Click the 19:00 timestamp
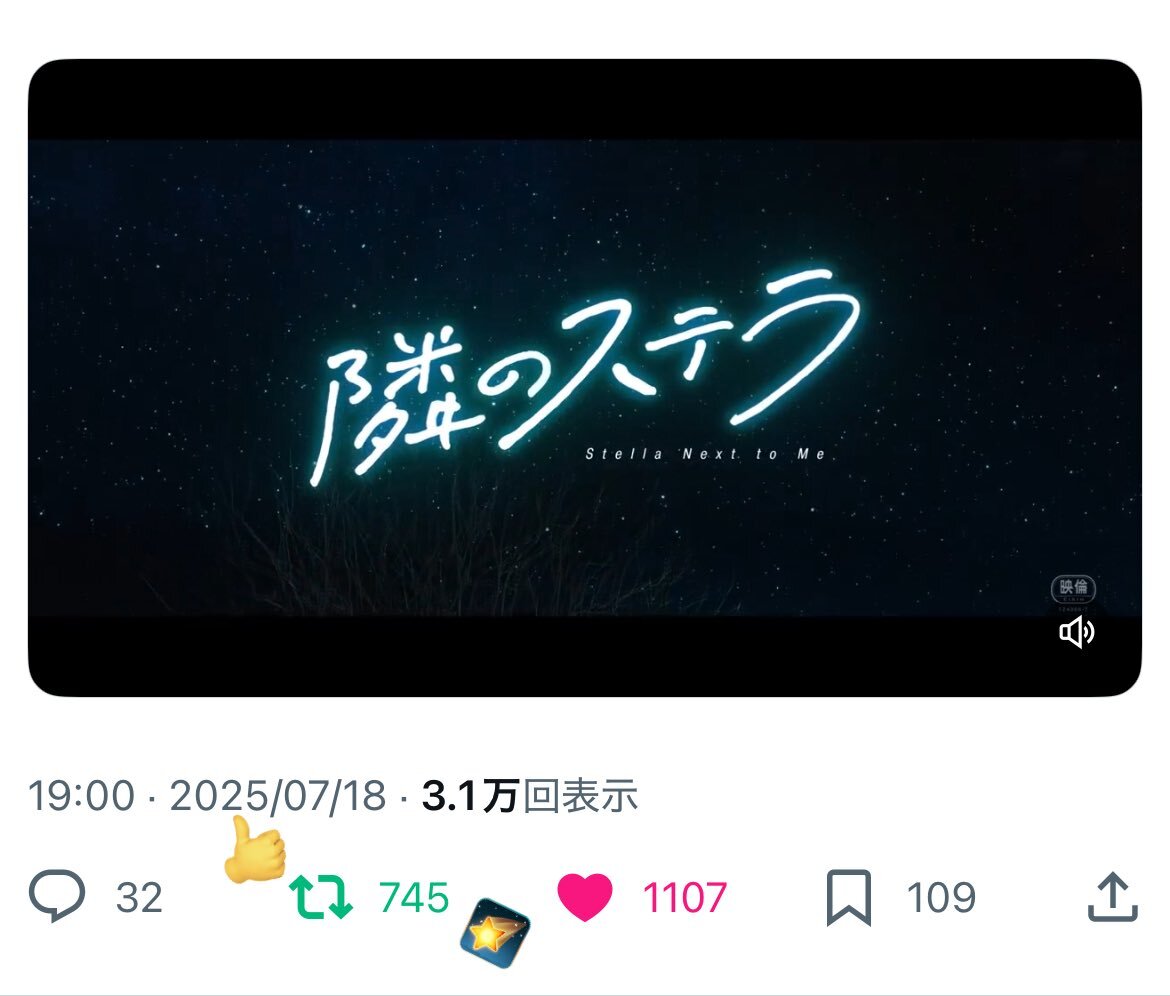The image size is (1170, 996). (81, 796)
